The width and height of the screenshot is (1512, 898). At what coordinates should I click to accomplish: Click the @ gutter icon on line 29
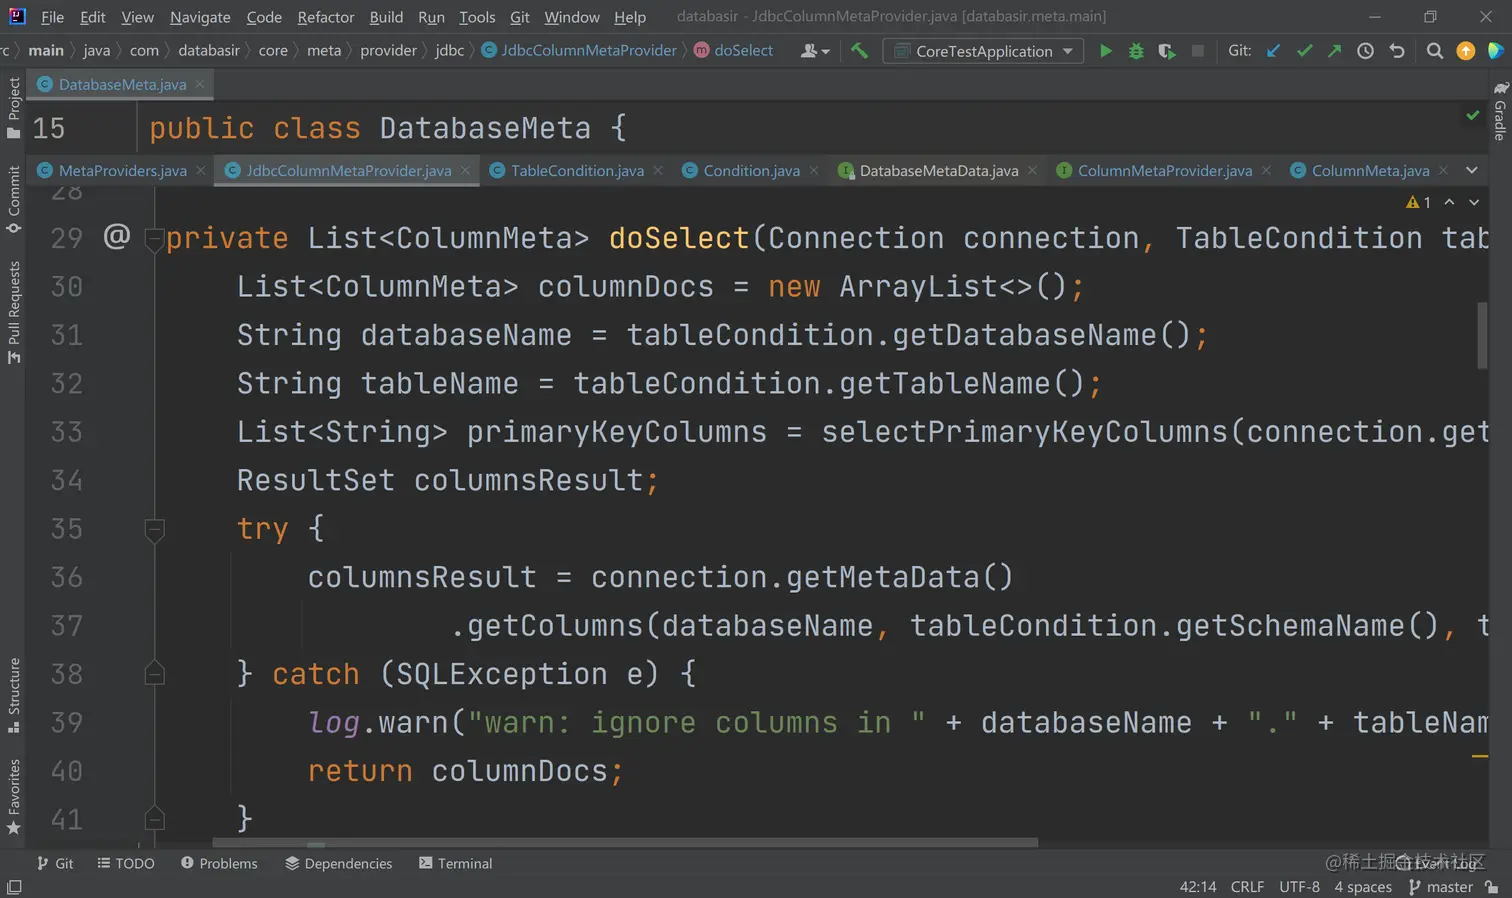click(x=117, y=236)
